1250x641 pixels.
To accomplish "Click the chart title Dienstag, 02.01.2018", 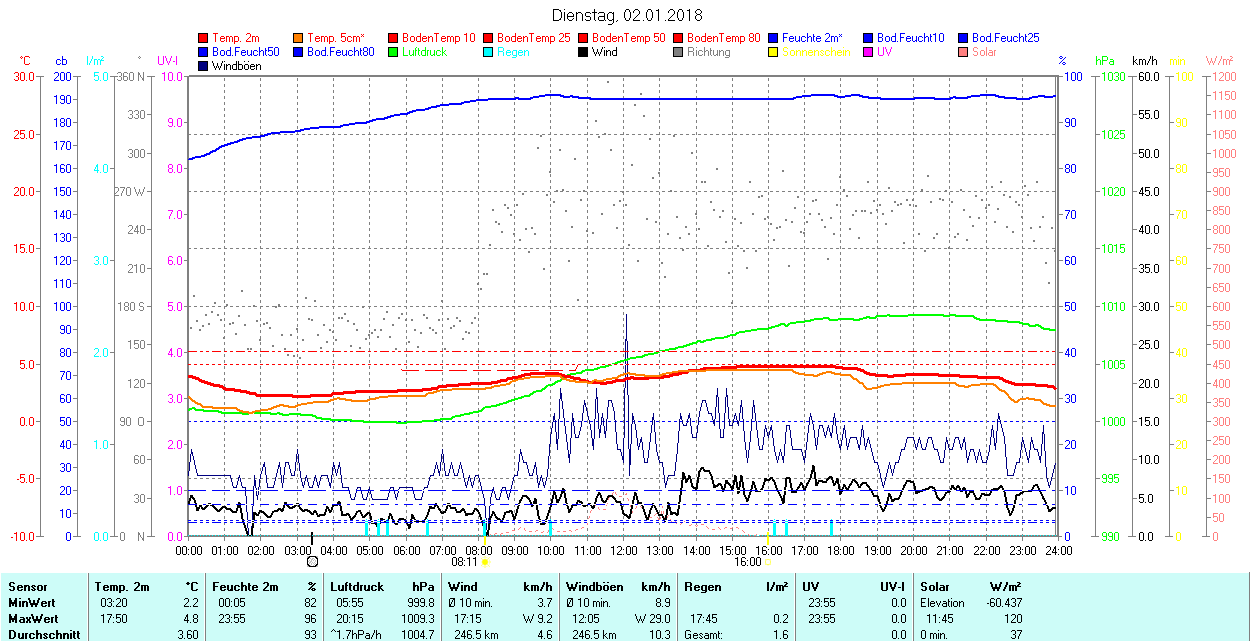I will pyautogui.click(x=627, y=16).
